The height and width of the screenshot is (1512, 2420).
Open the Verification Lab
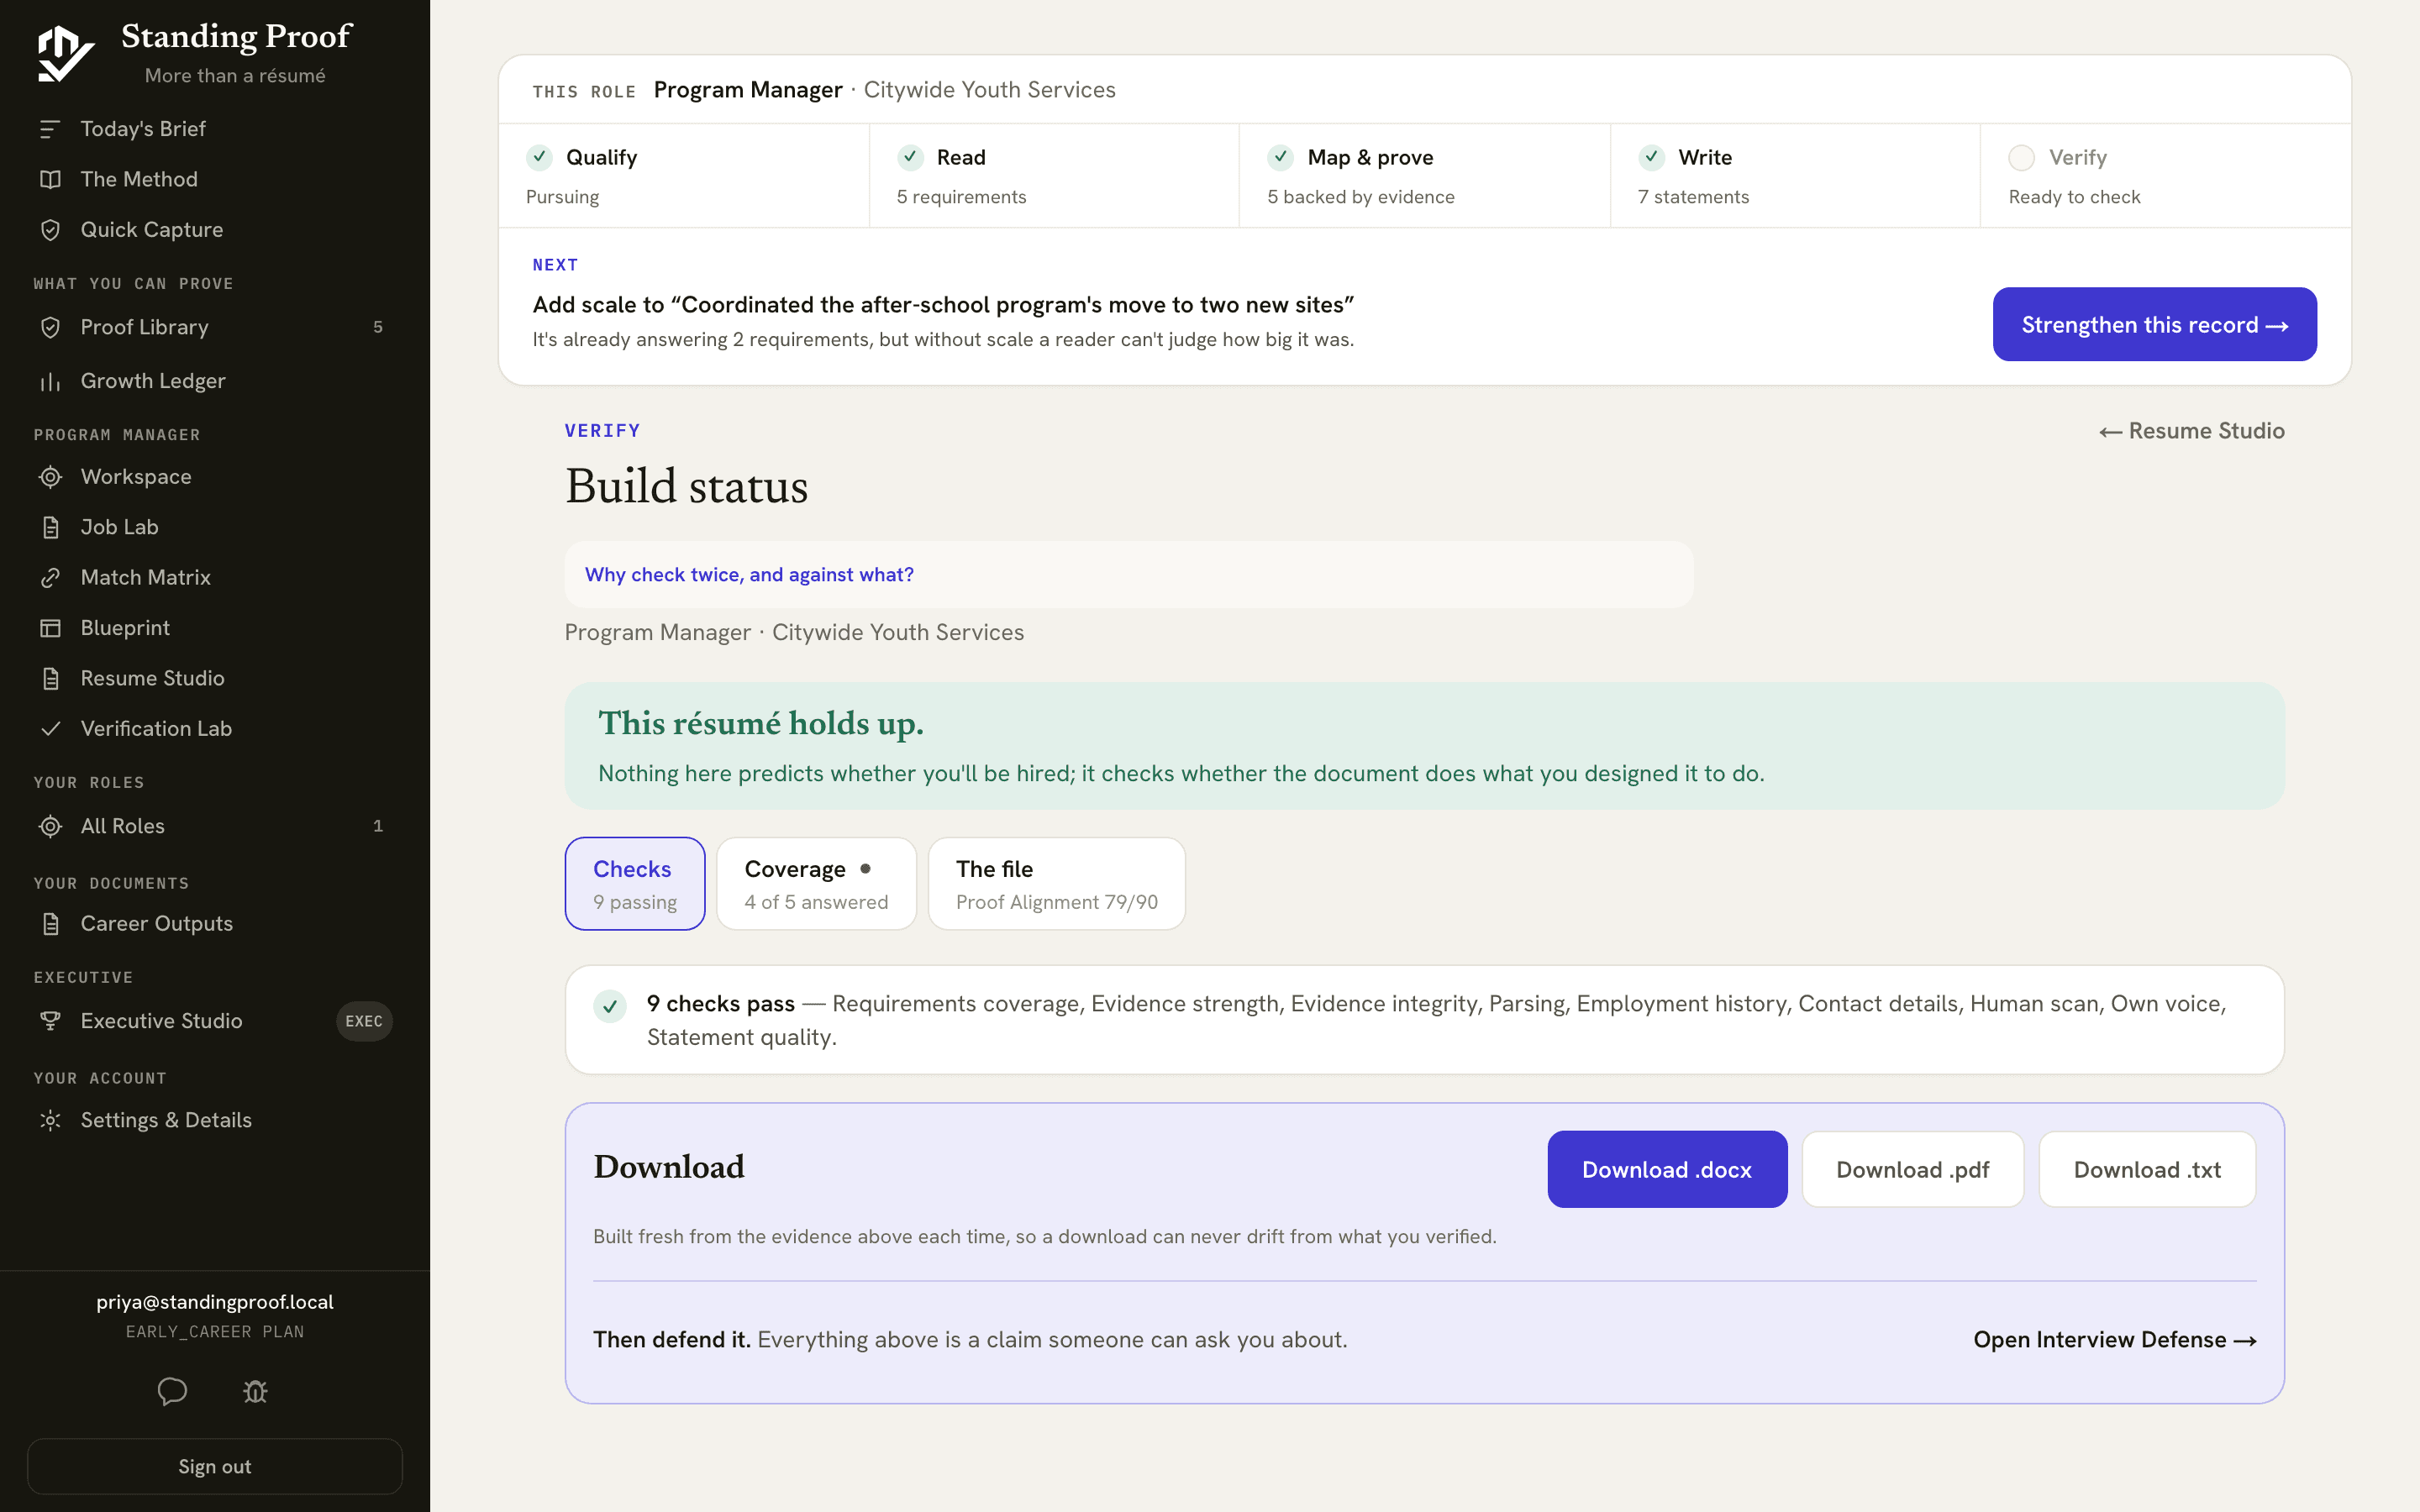(x=214, y=729)
